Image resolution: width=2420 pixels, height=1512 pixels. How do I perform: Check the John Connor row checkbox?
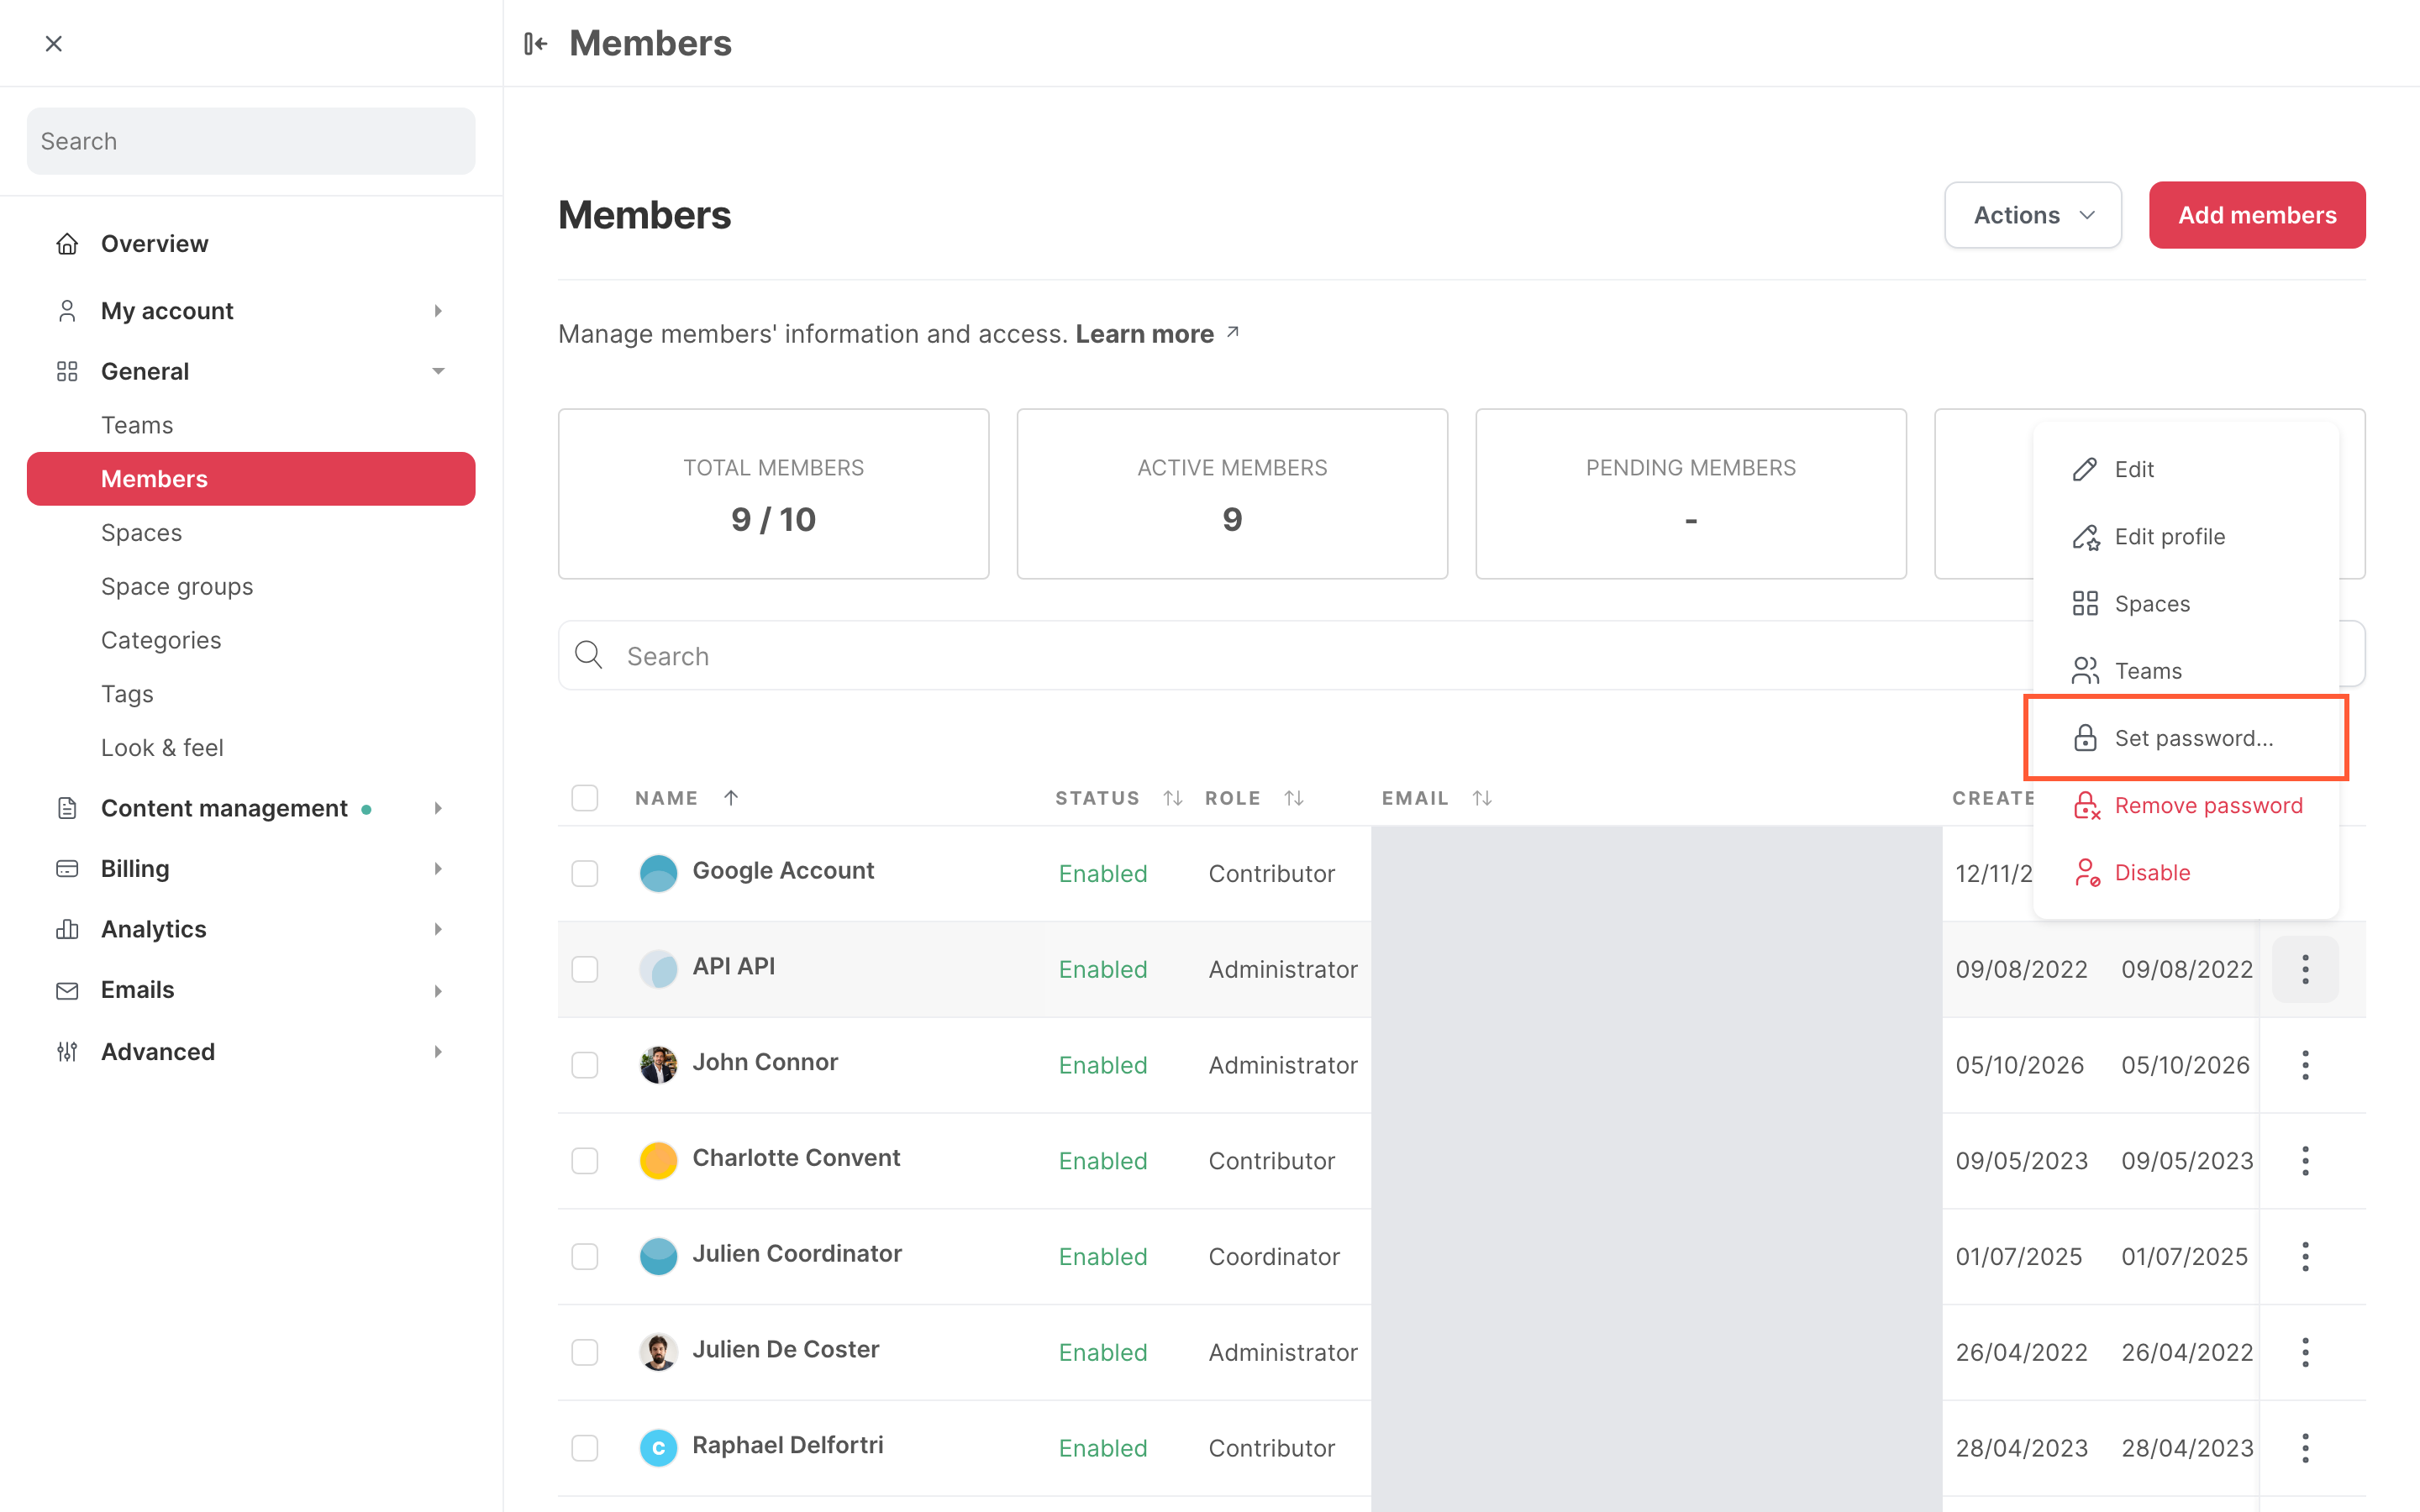pyautogui.click(x=585, y=1065)
